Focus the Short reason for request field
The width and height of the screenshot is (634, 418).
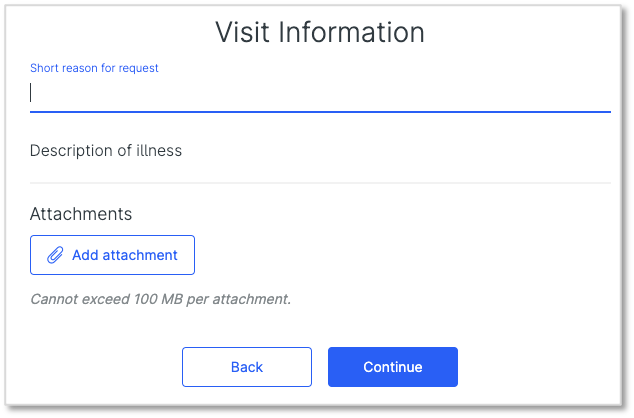pyautogui.click(x=320, y=93)
